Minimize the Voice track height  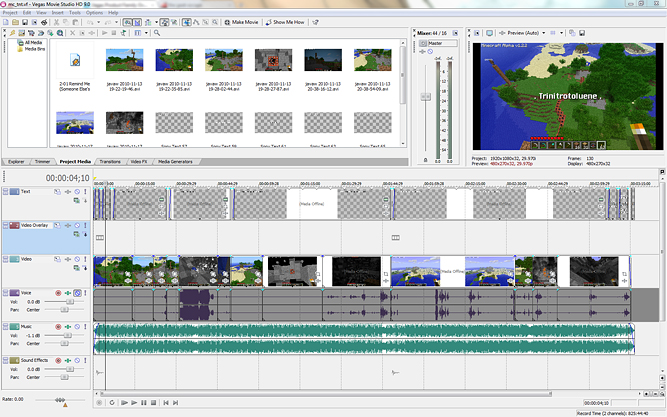click(x=6, y=291)
